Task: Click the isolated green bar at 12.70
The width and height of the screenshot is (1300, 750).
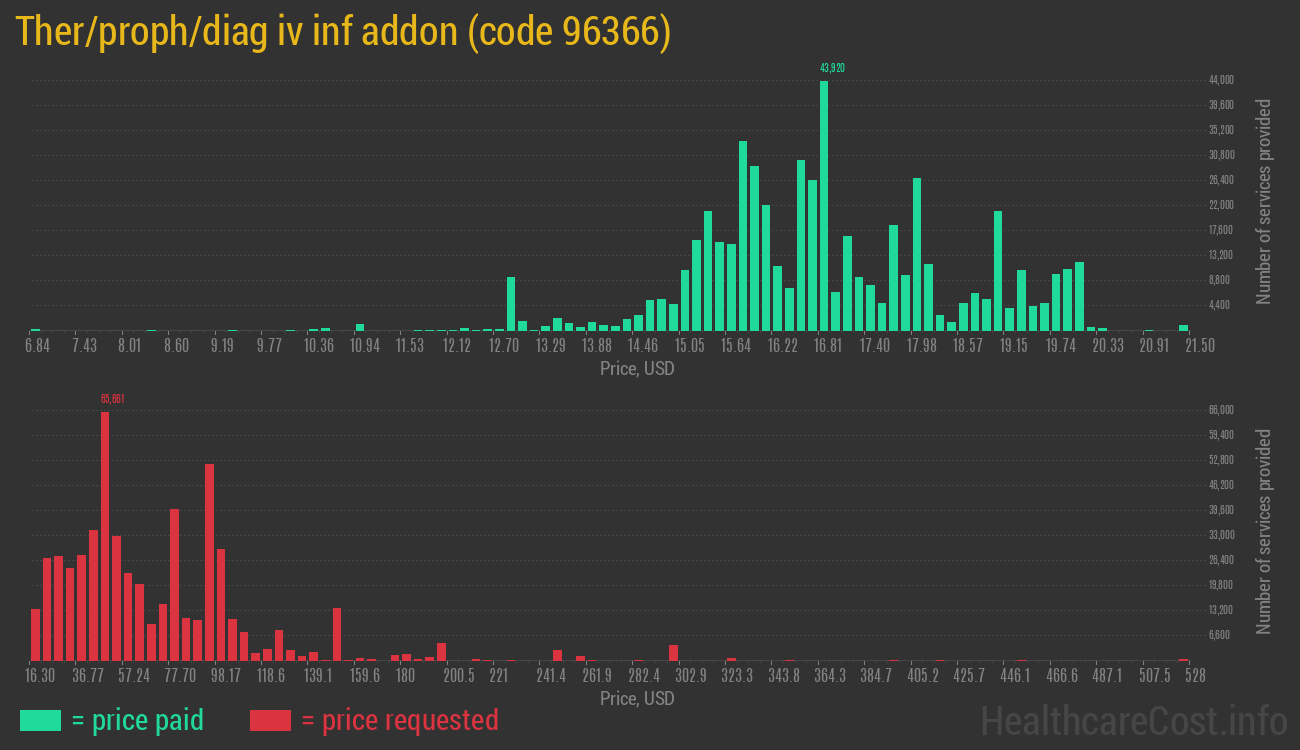Action: 511,303
